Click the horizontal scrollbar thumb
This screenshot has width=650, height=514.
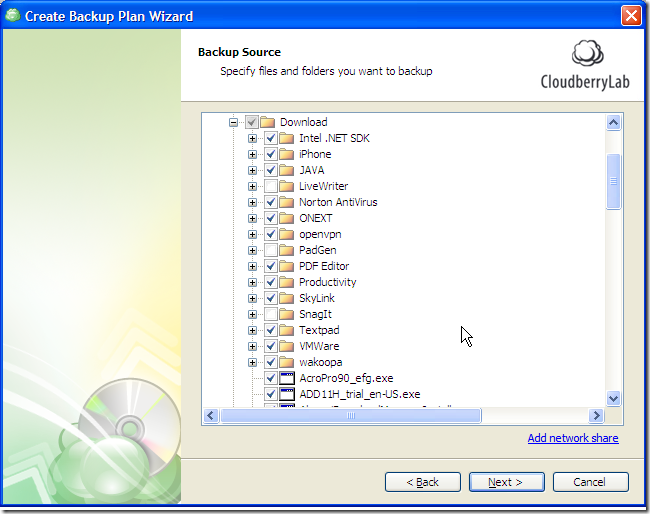pyautogui.click(x=351, y=415)
